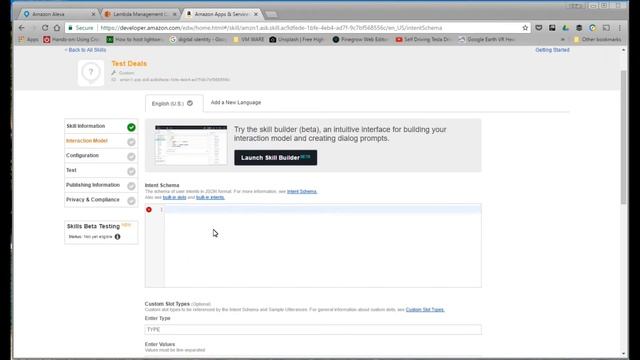The width and height of the screenshot is (640, 360).
Task: Click the scrollbar down arrow
Action: [623, 353]
